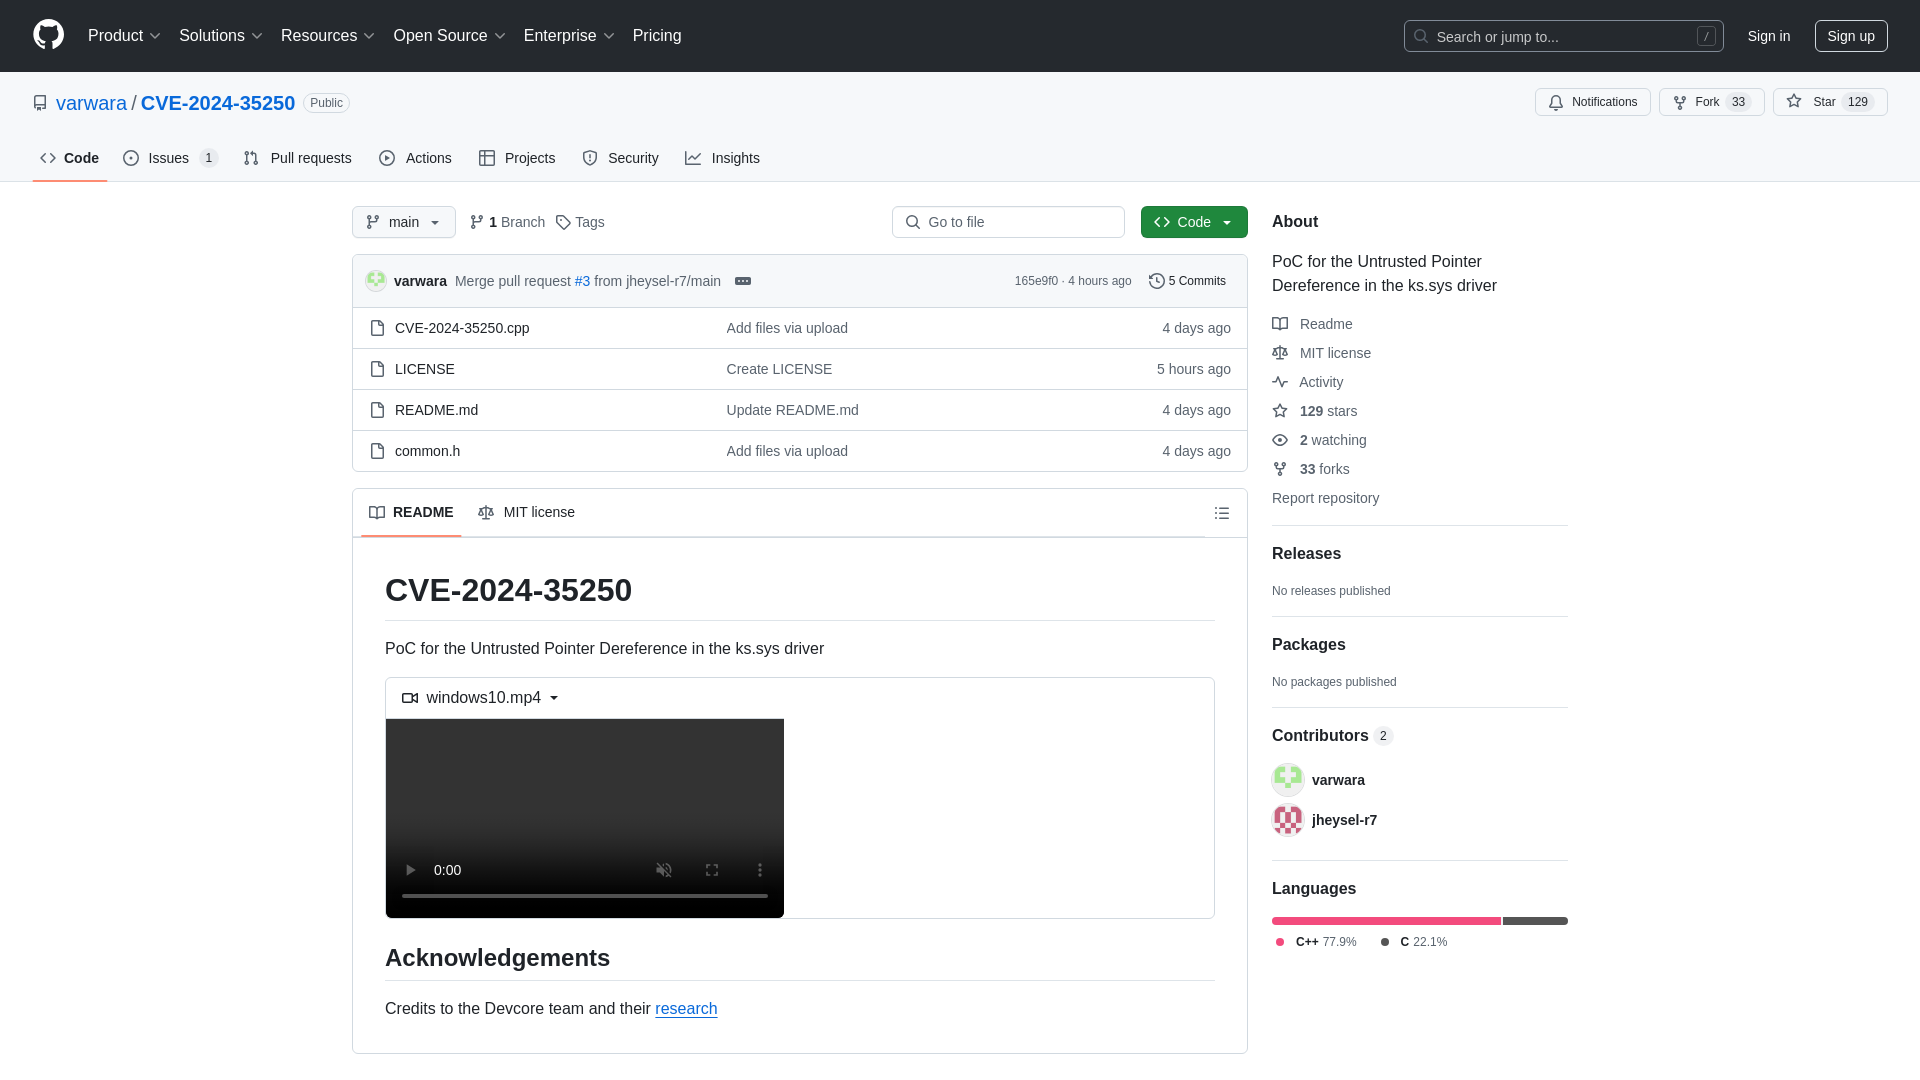Click the MIT license tab
This screenshot has width=1920, height=1080.
pos(526,512)
